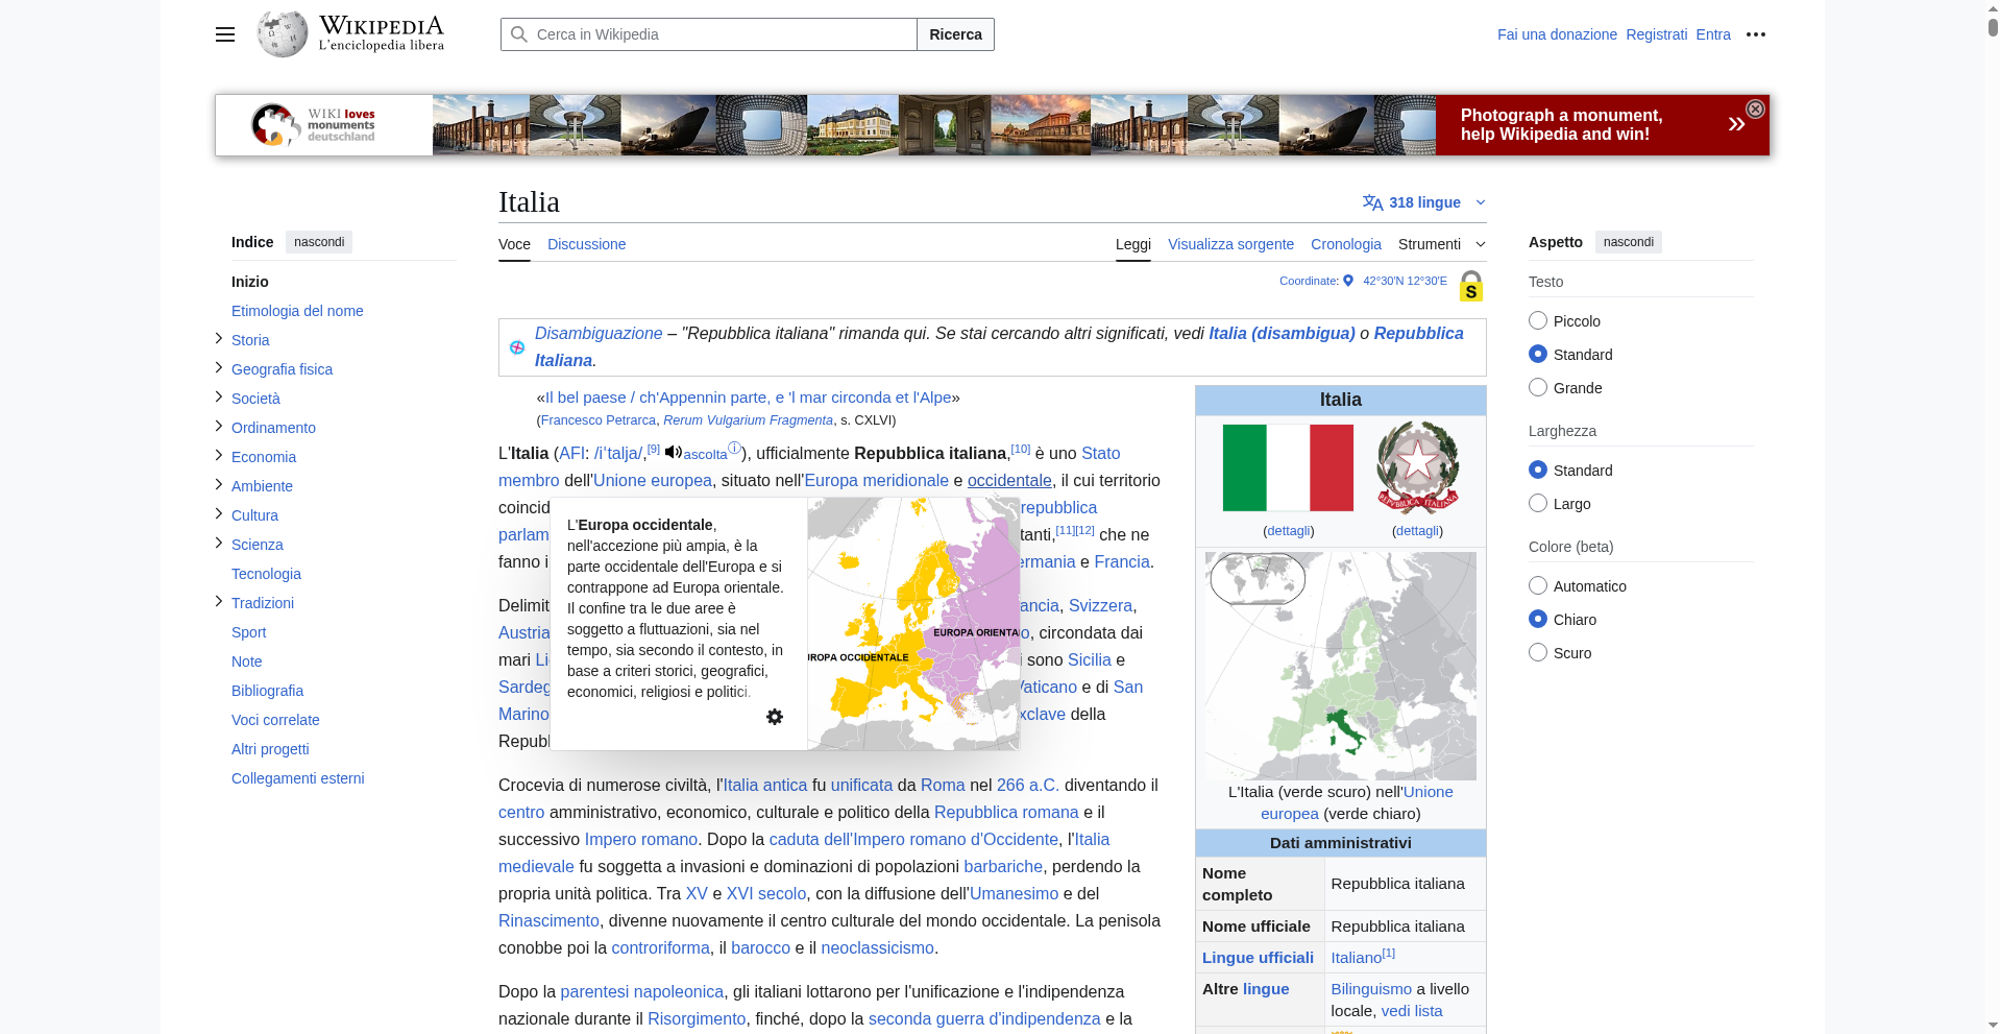Expand the Scienza section

coord(218,543)
